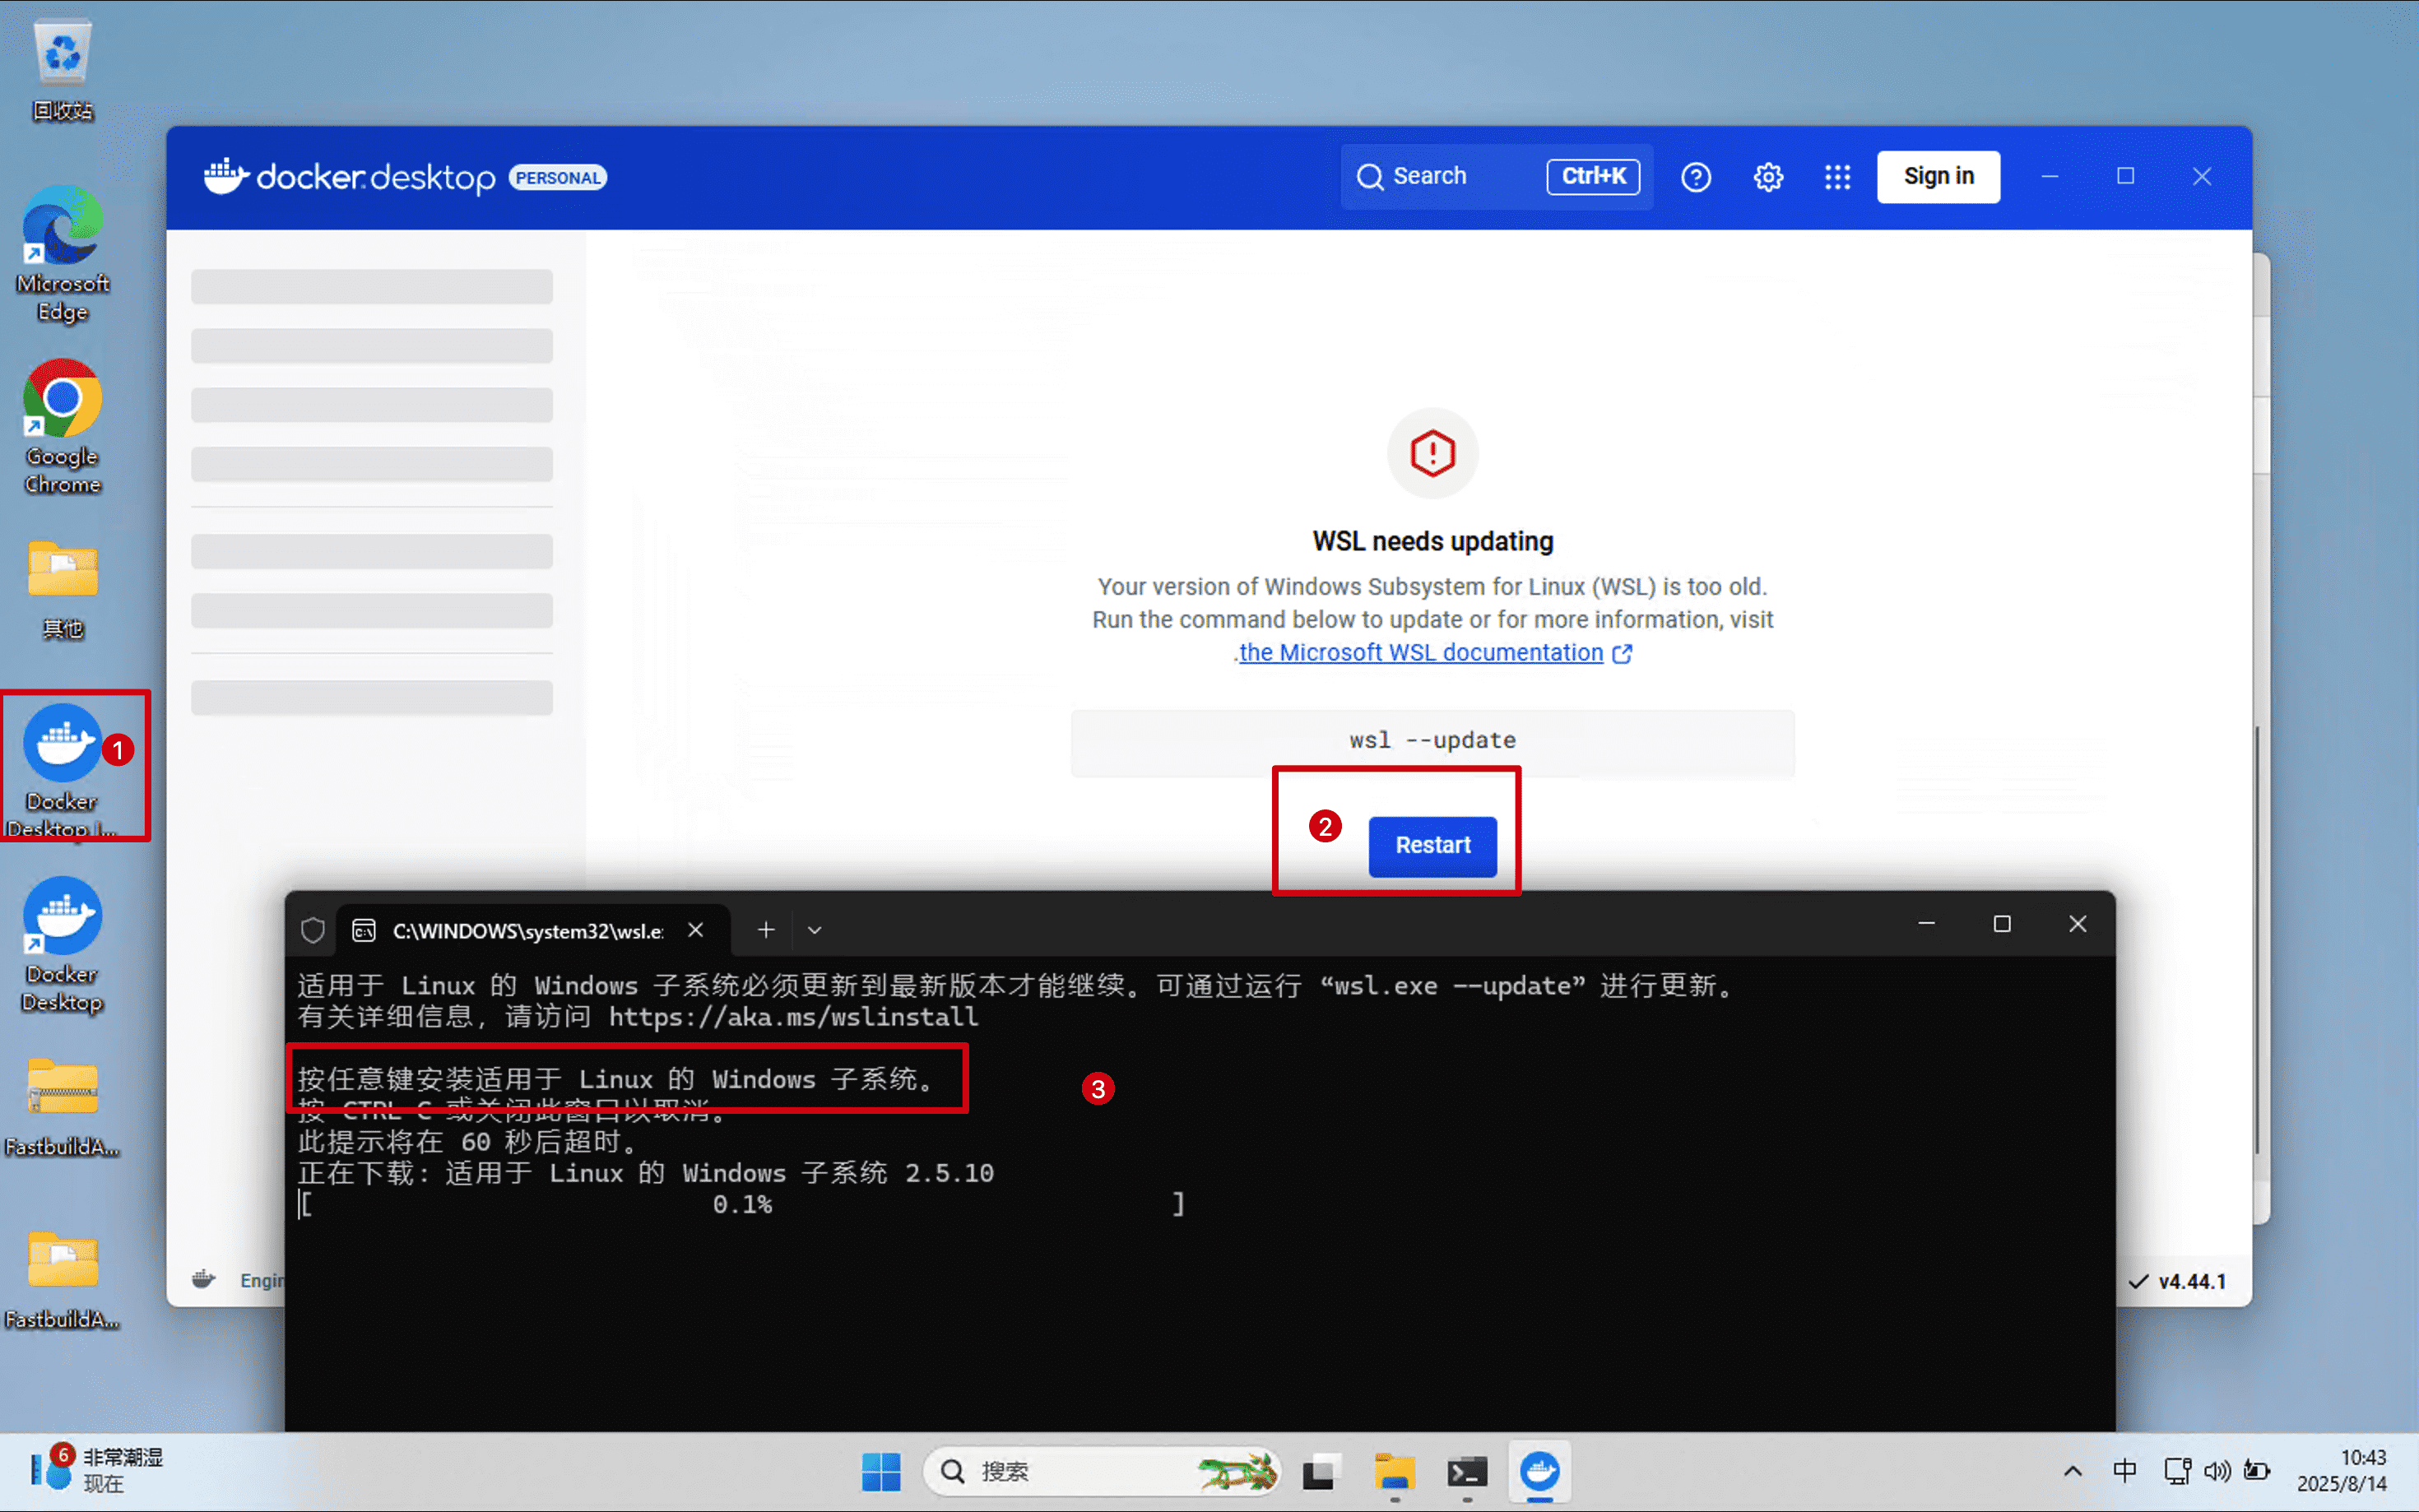Open the Windows Start menu
The width and height of the screenshot is (2419, 1512).
(880, 1471)
